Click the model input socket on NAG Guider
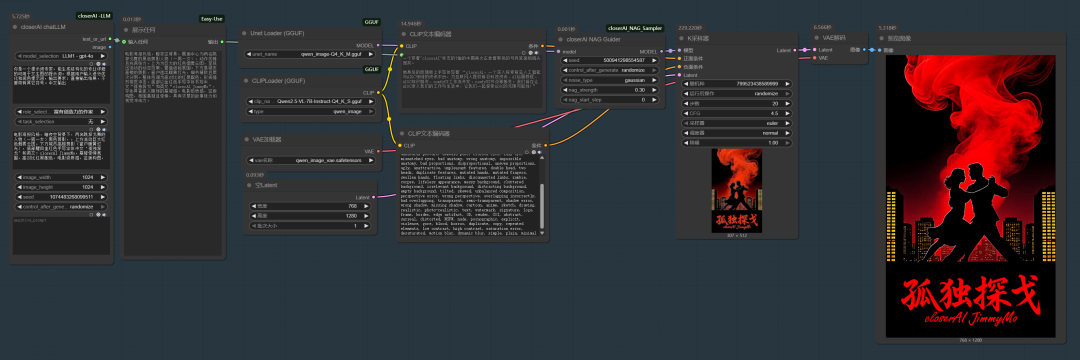 pyautogui.click(x=558, y=52)
